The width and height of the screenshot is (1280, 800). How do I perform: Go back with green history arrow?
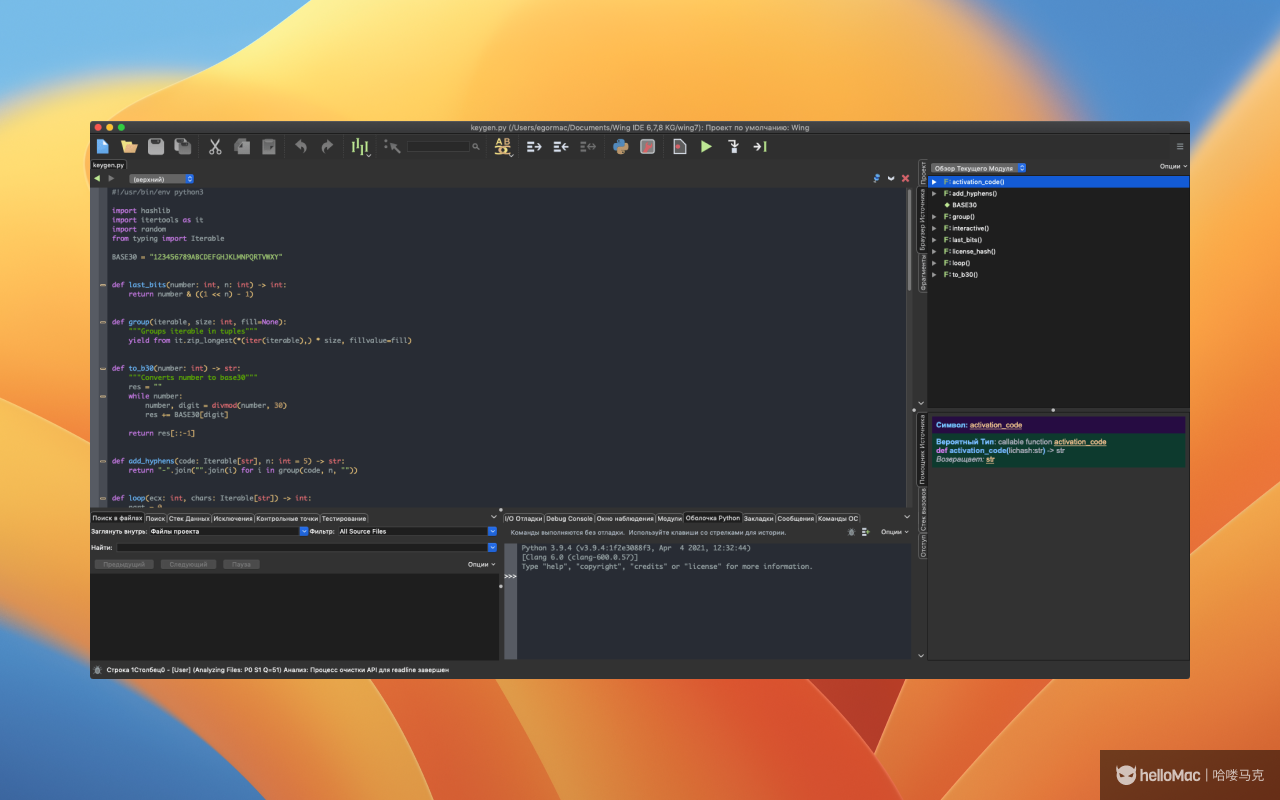point(97,178)
